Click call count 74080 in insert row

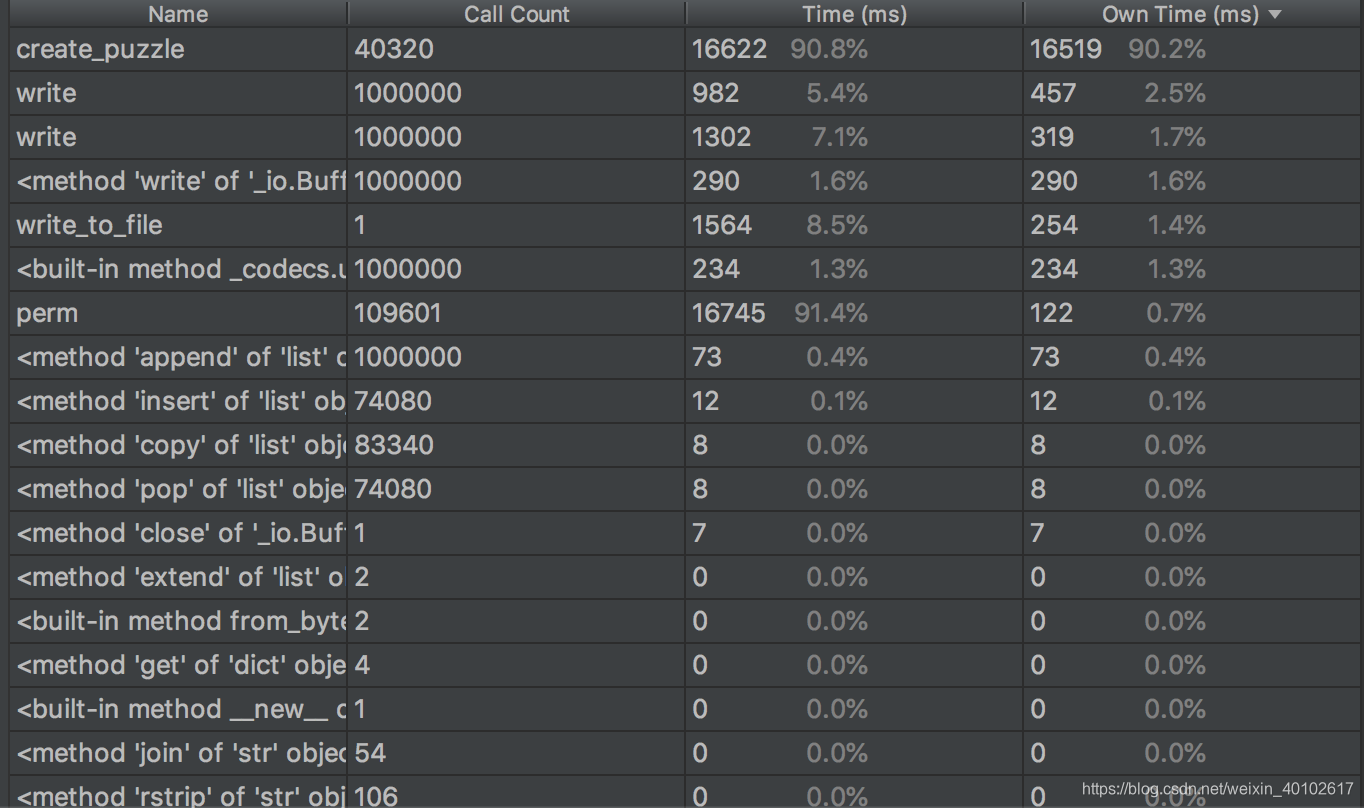pos(393,401)
